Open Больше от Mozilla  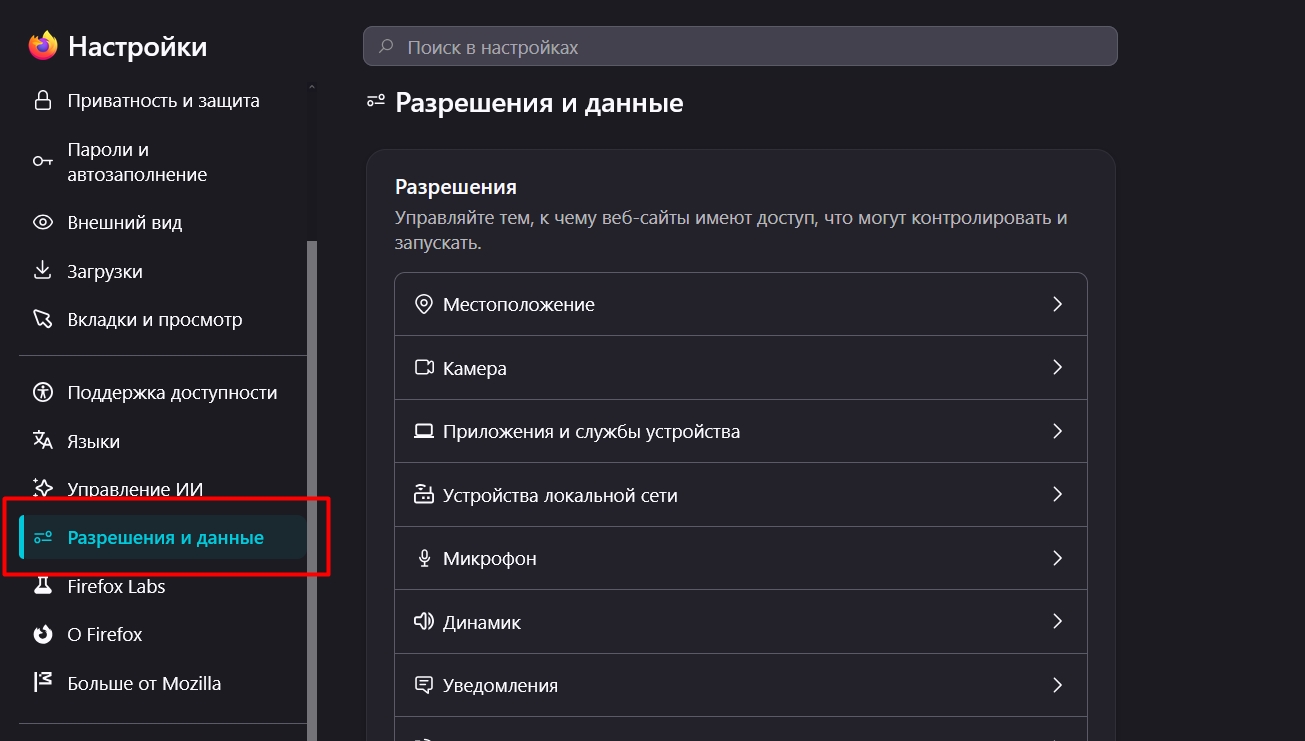pyautogui.click(x=163, y=683)
